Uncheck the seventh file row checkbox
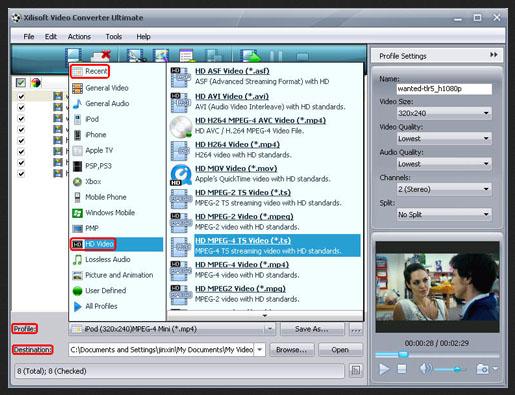Viewport: 515px width, 395px height. coord(21,163)
